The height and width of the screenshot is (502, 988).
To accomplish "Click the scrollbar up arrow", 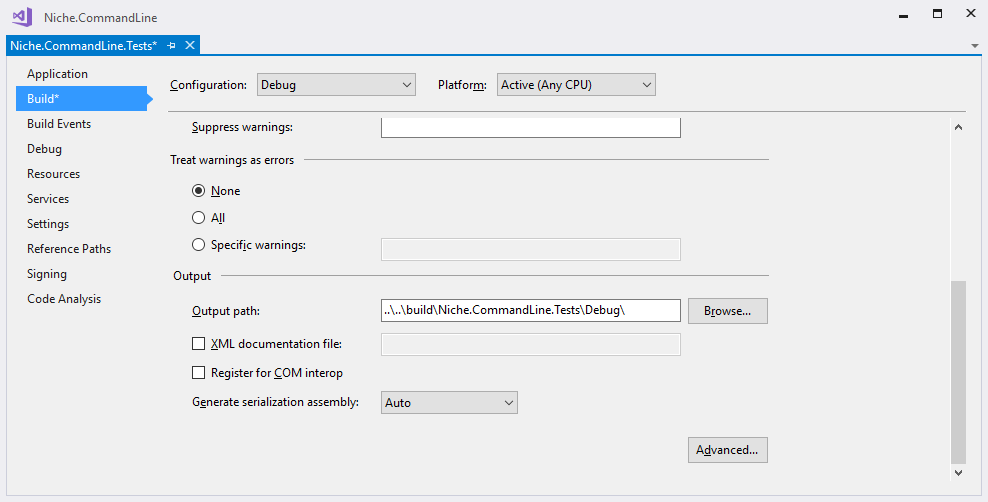I will pos(958,127).
